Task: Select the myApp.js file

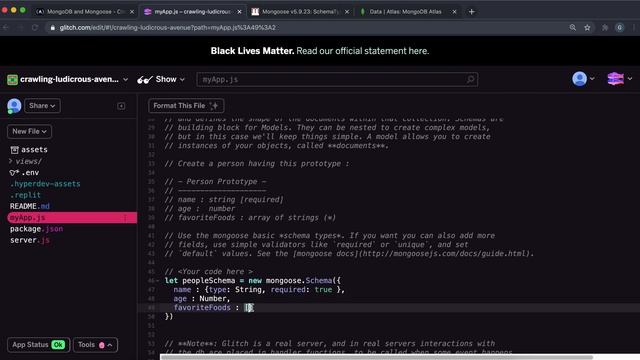Action: click(x=72, y=218)
